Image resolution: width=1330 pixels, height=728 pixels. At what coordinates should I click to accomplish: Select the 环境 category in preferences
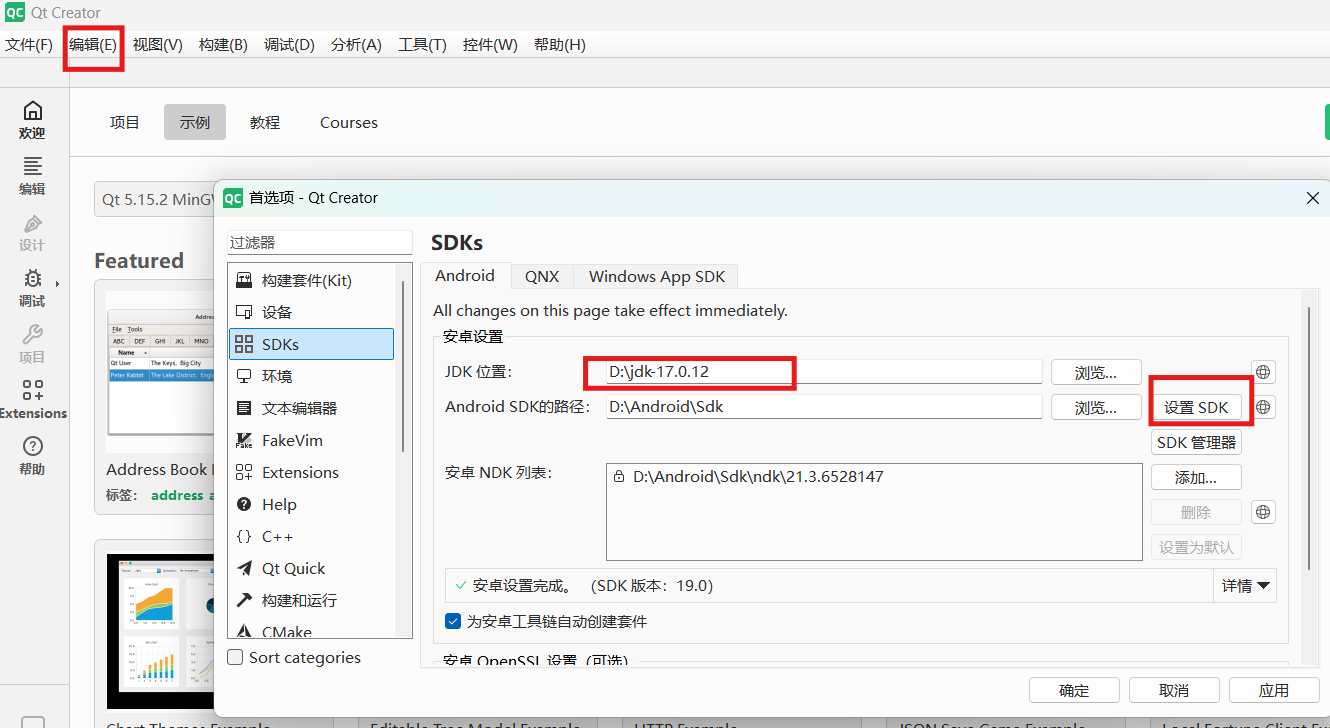(x=311, y=376)
